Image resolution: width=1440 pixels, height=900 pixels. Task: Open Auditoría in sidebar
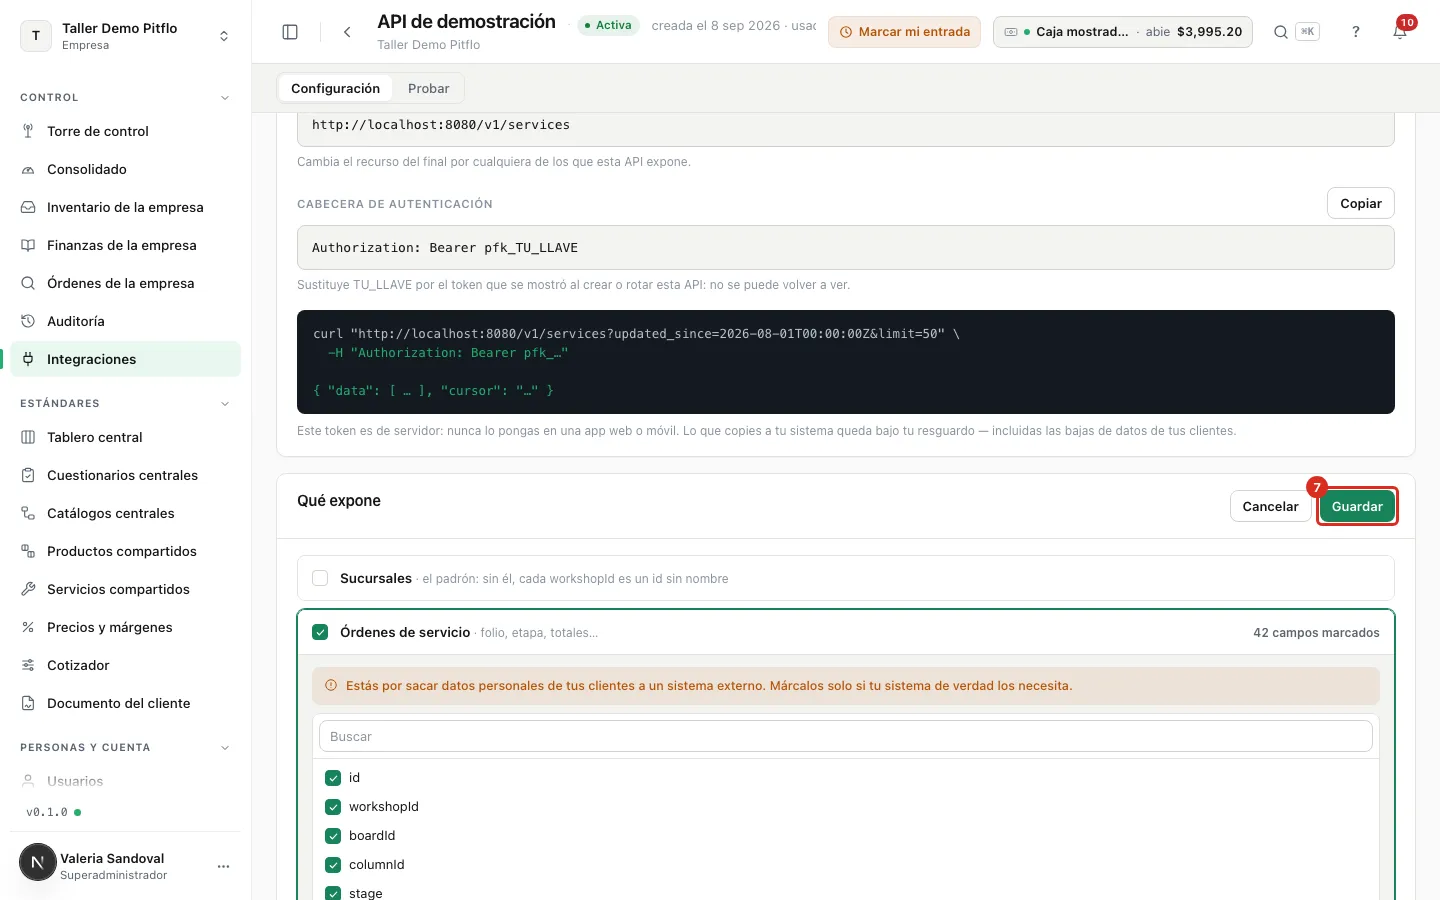point(125,321)
